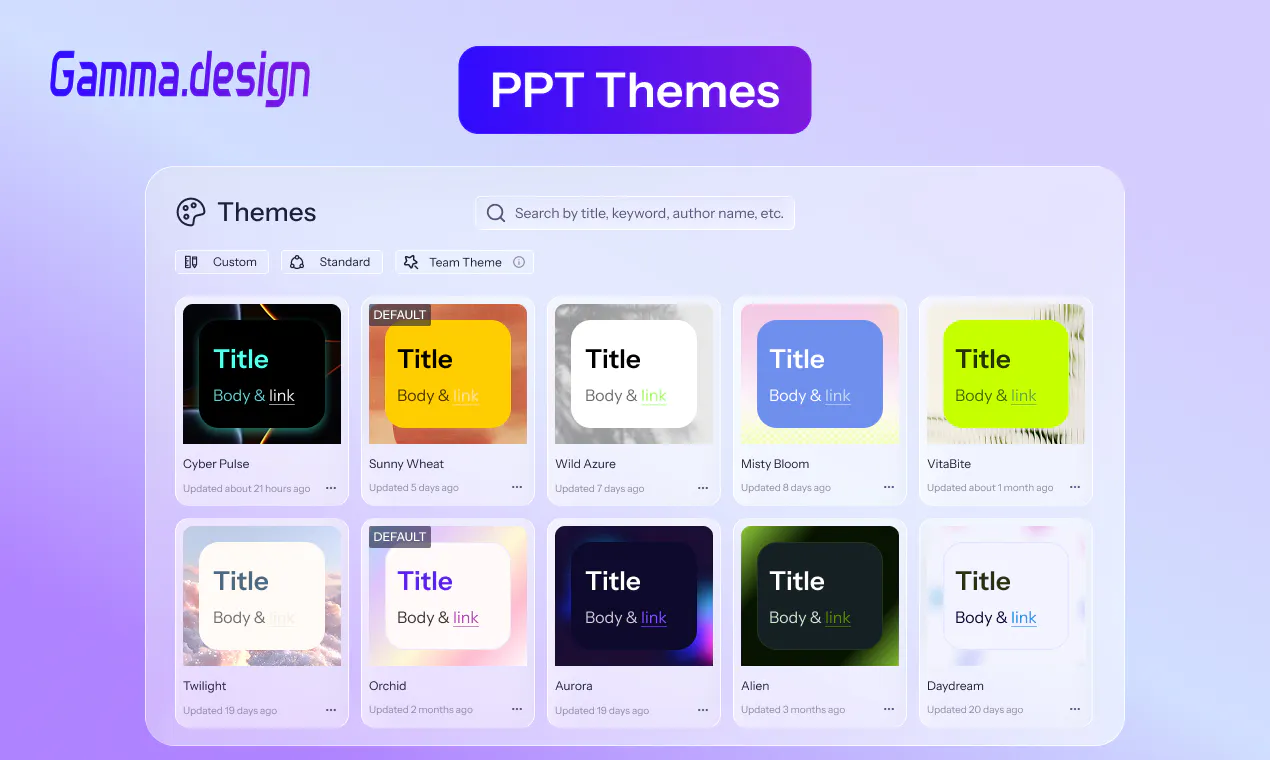Click 'Updated 3 months ago' text
1270x760 pixels.
793,710
